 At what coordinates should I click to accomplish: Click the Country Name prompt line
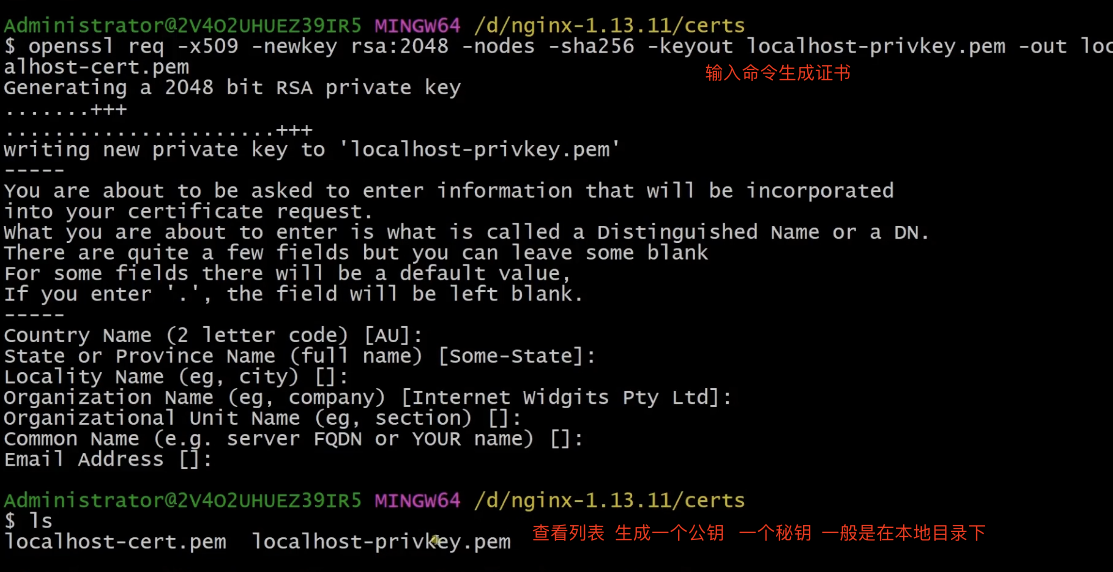point(214,335)
